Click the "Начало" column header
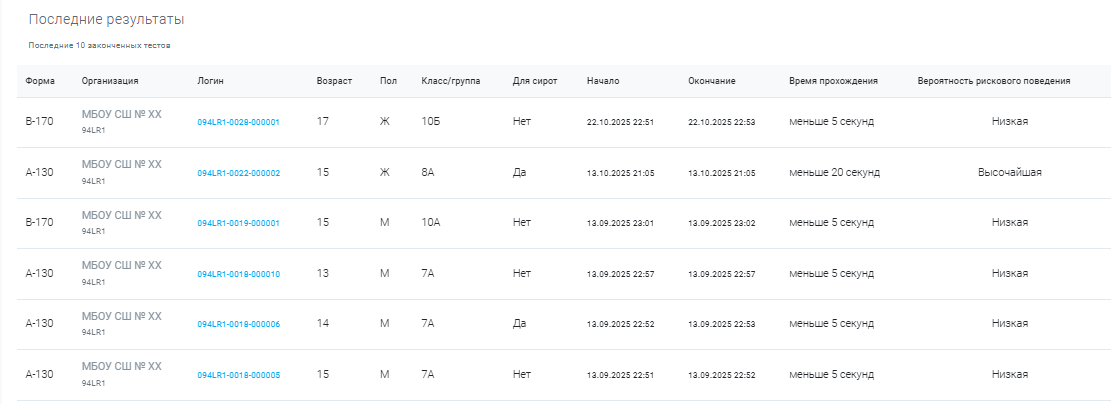 (x=604, y=81)
